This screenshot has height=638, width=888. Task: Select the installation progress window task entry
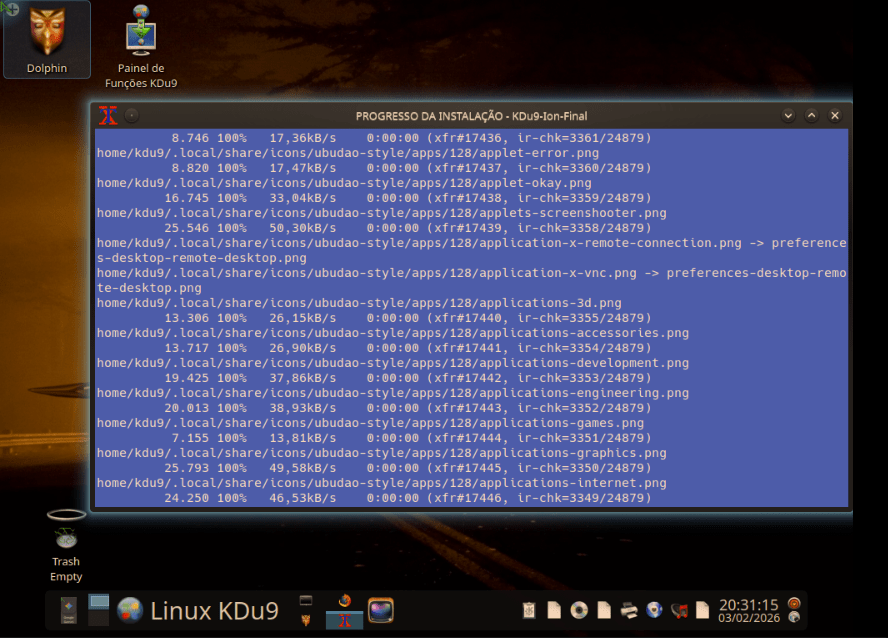[345, 620]
